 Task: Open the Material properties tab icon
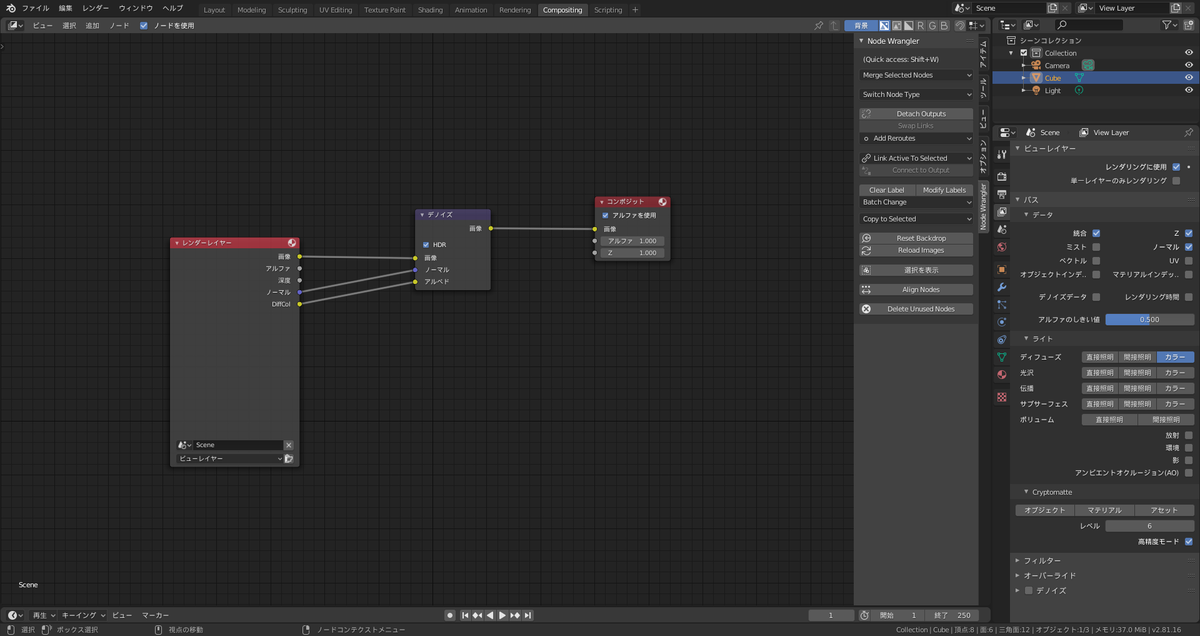(x=1002, y=374)
